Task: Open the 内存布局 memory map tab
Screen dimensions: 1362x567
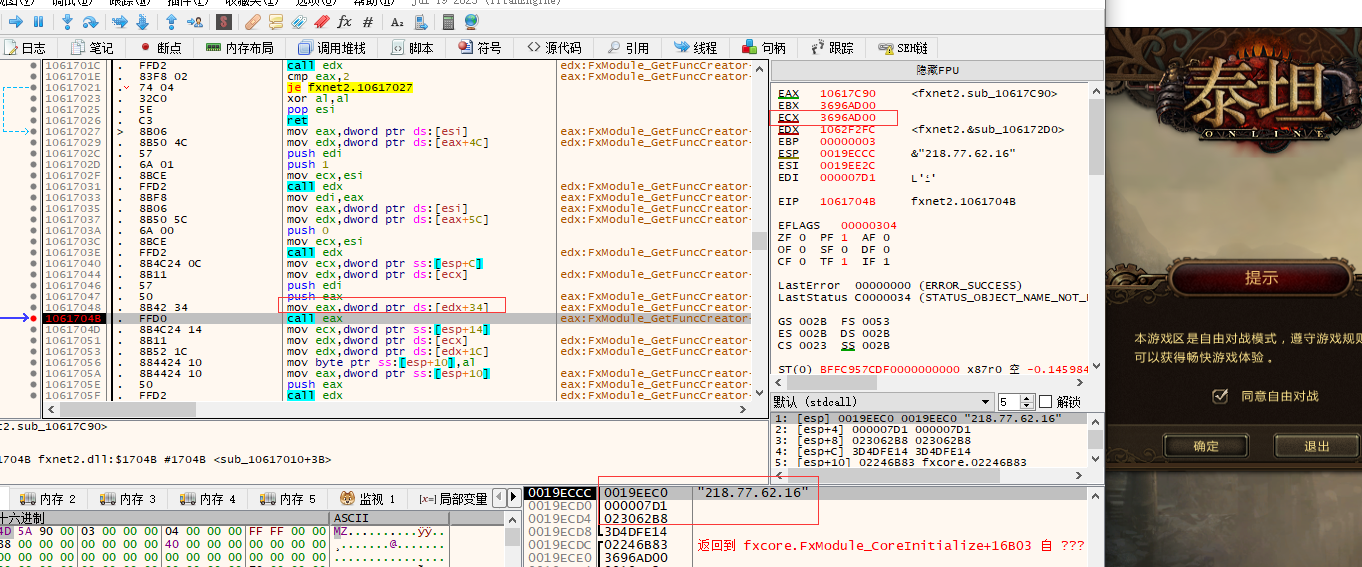Action: tap(240, 48)
